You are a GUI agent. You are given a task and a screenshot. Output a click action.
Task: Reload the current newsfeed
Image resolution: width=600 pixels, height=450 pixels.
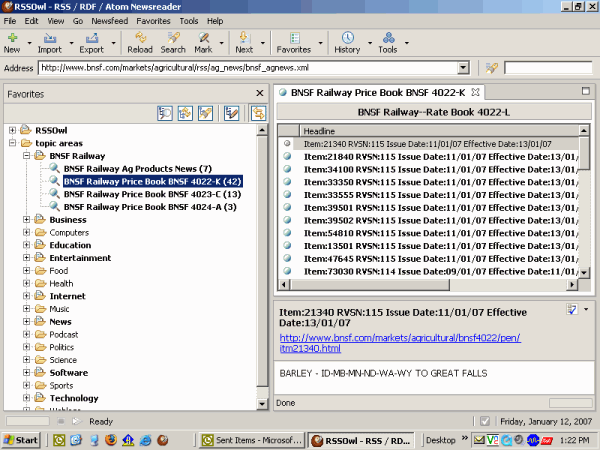pyautogui.click(x=140, y=38)
